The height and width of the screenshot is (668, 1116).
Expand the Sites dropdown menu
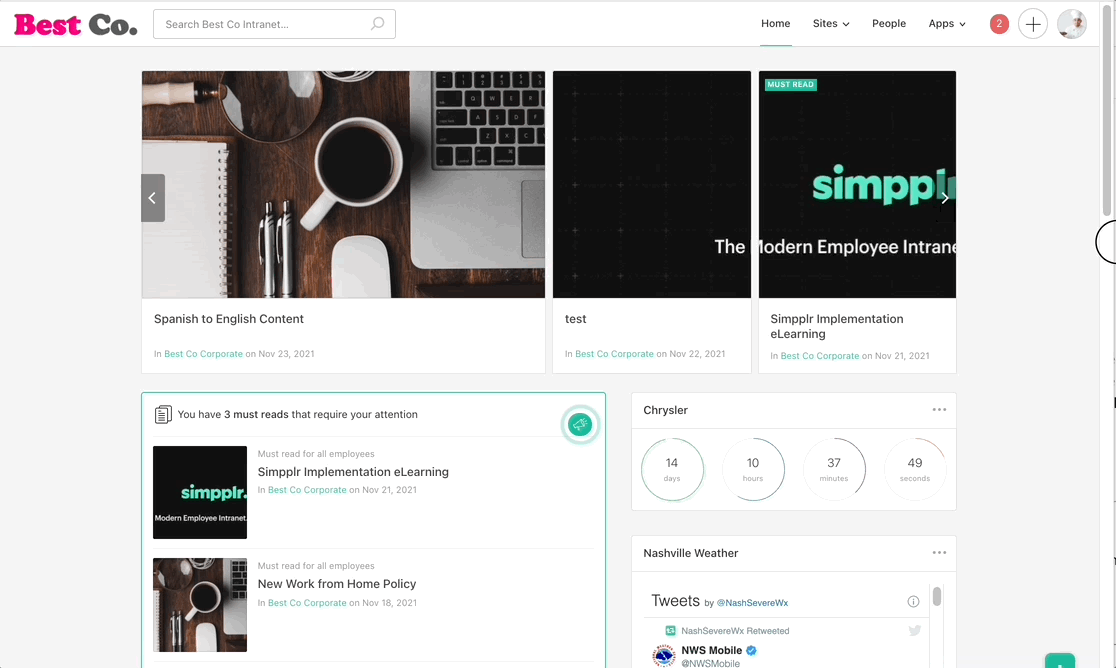pyautogui.click(x=831, y=23)
